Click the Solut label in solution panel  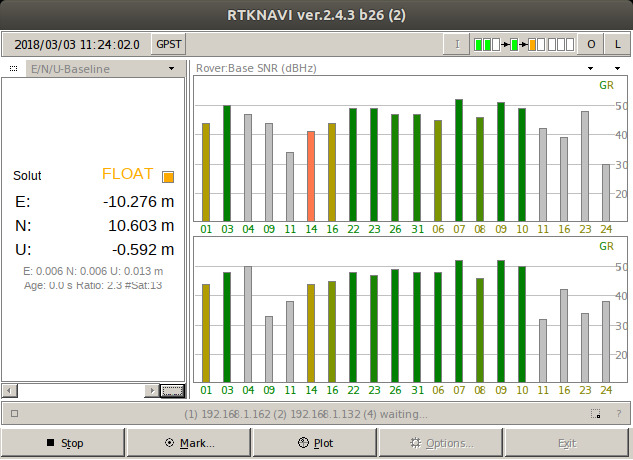[27, 176]
